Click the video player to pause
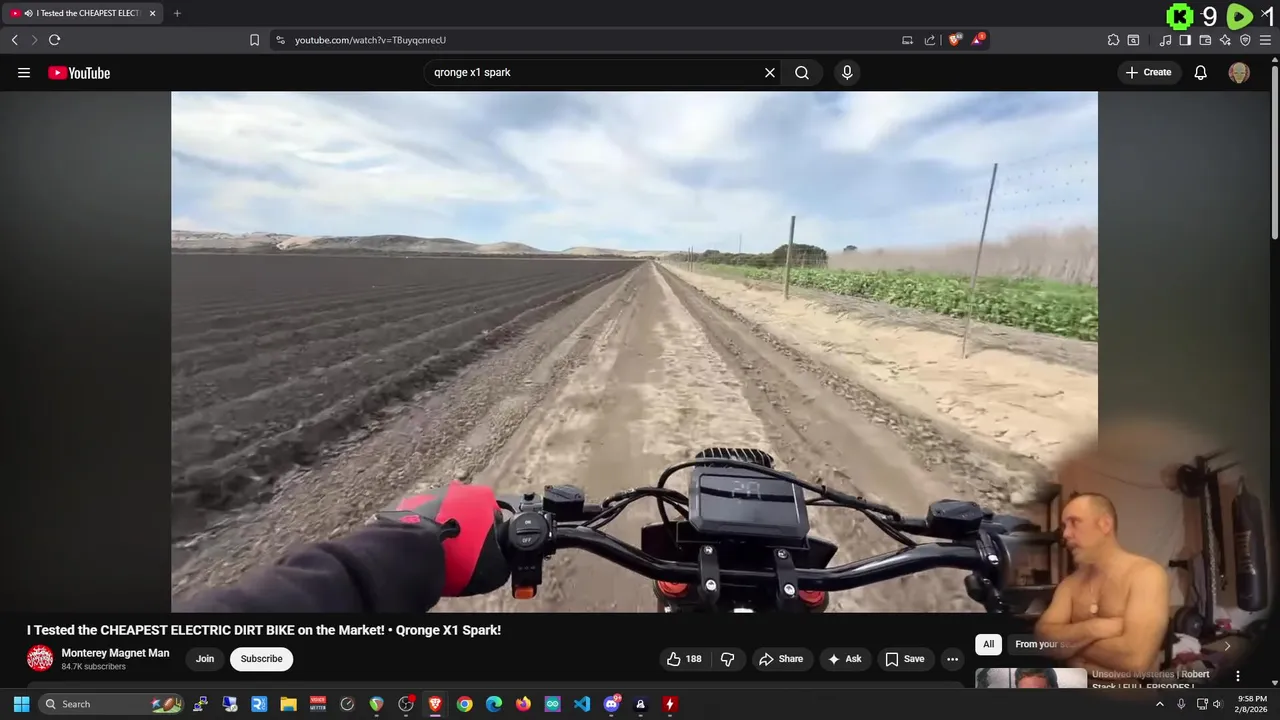 coord(634,351)
